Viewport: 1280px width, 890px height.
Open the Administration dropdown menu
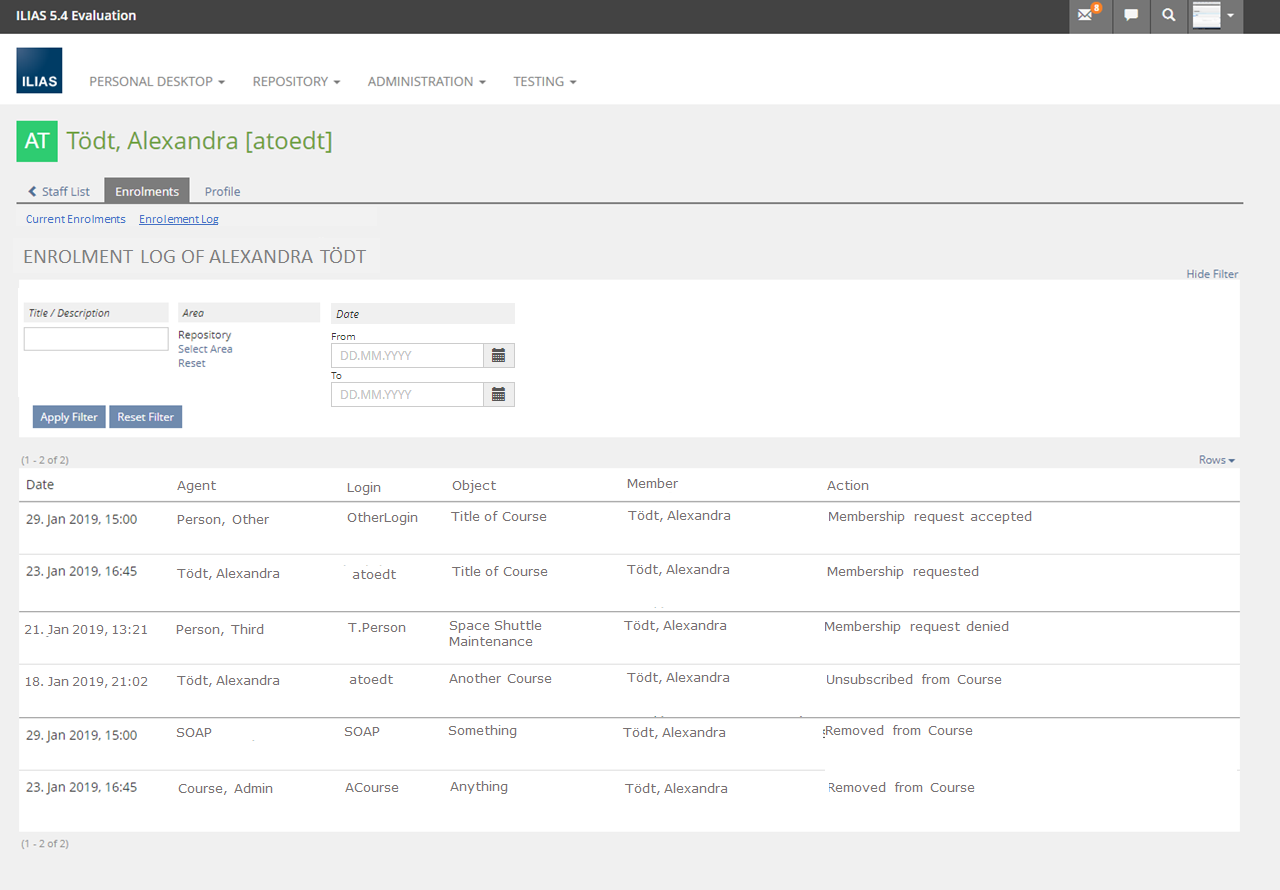(x=426, y=82)
